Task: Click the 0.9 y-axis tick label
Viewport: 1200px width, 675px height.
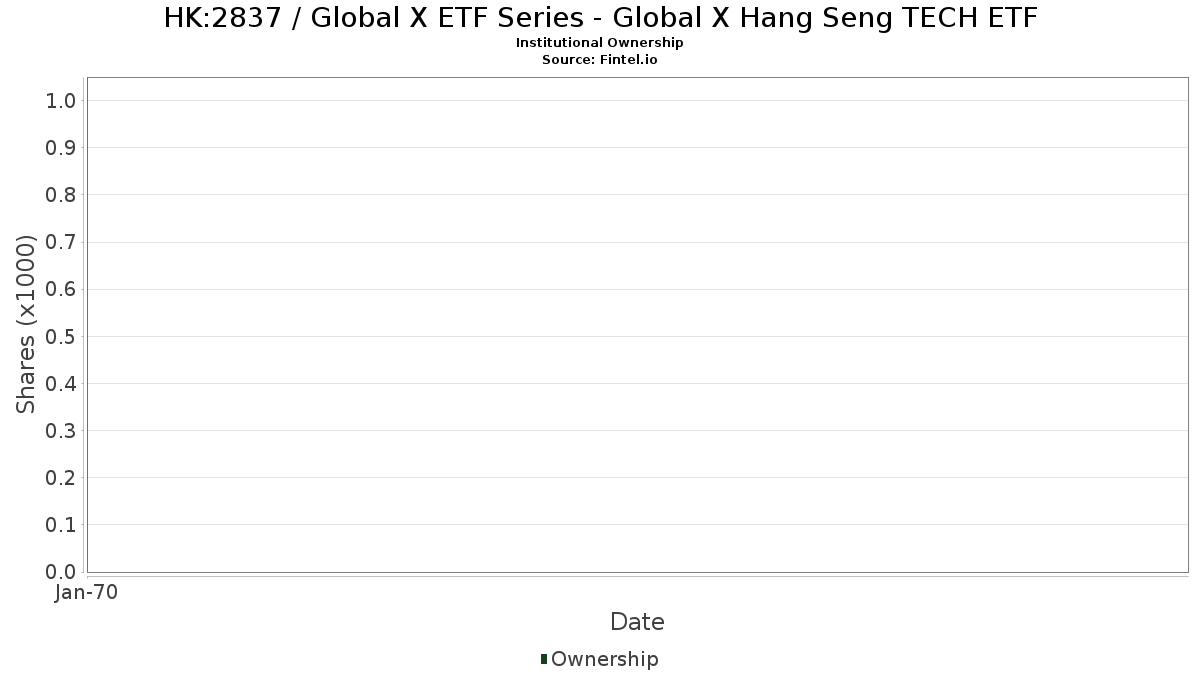Action: click(61, 148)
